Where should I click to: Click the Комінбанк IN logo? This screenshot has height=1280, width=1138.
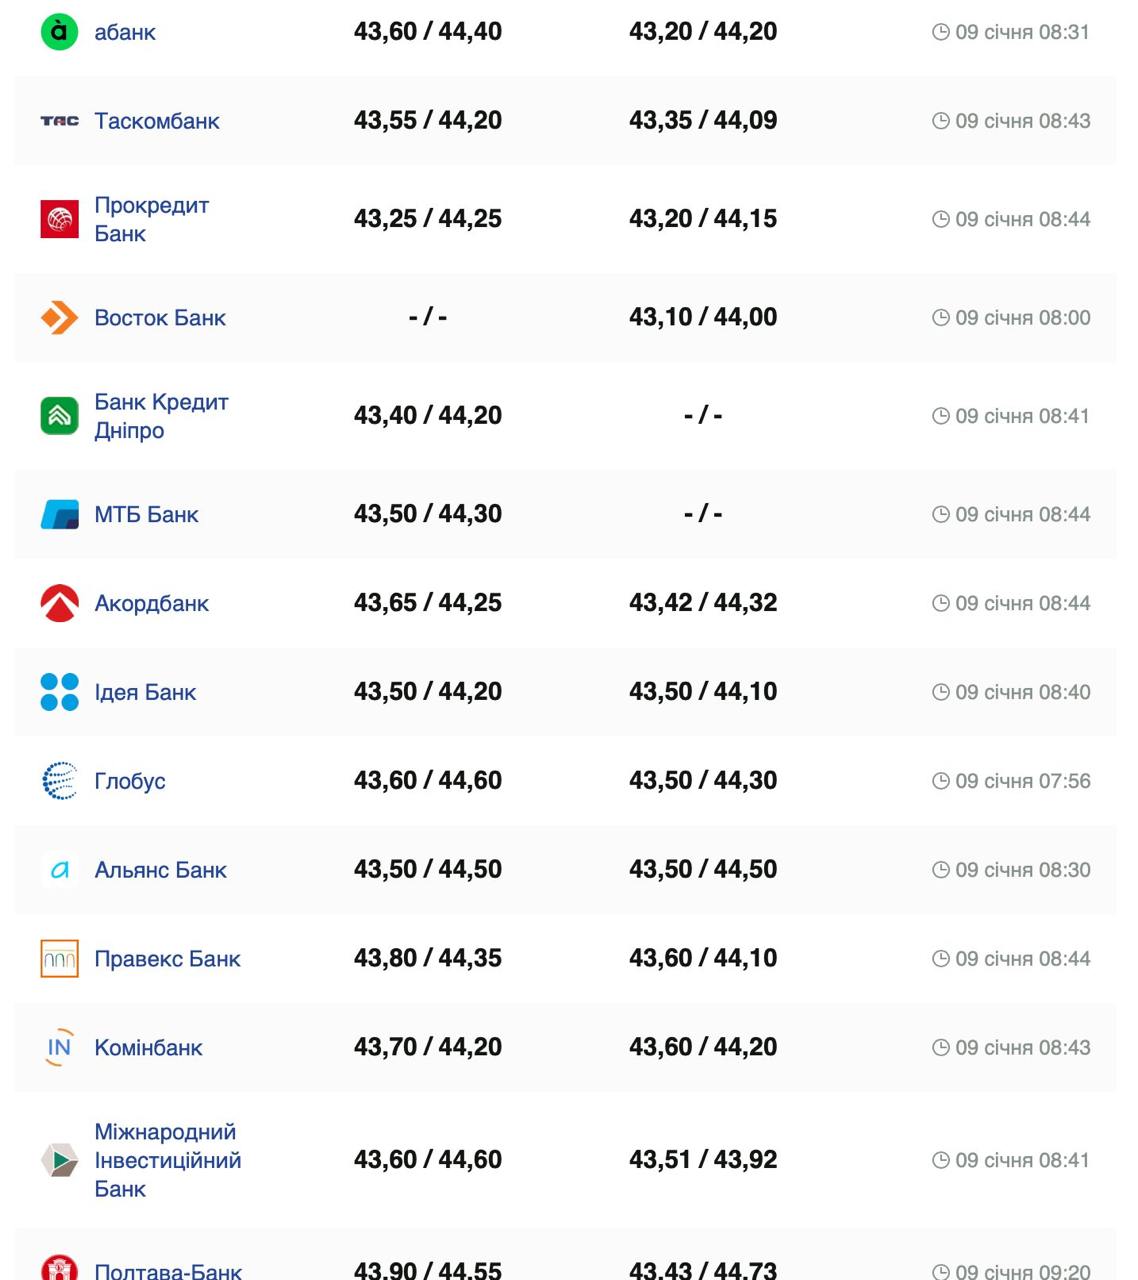pyautogui.click(x=59, y=1047)
